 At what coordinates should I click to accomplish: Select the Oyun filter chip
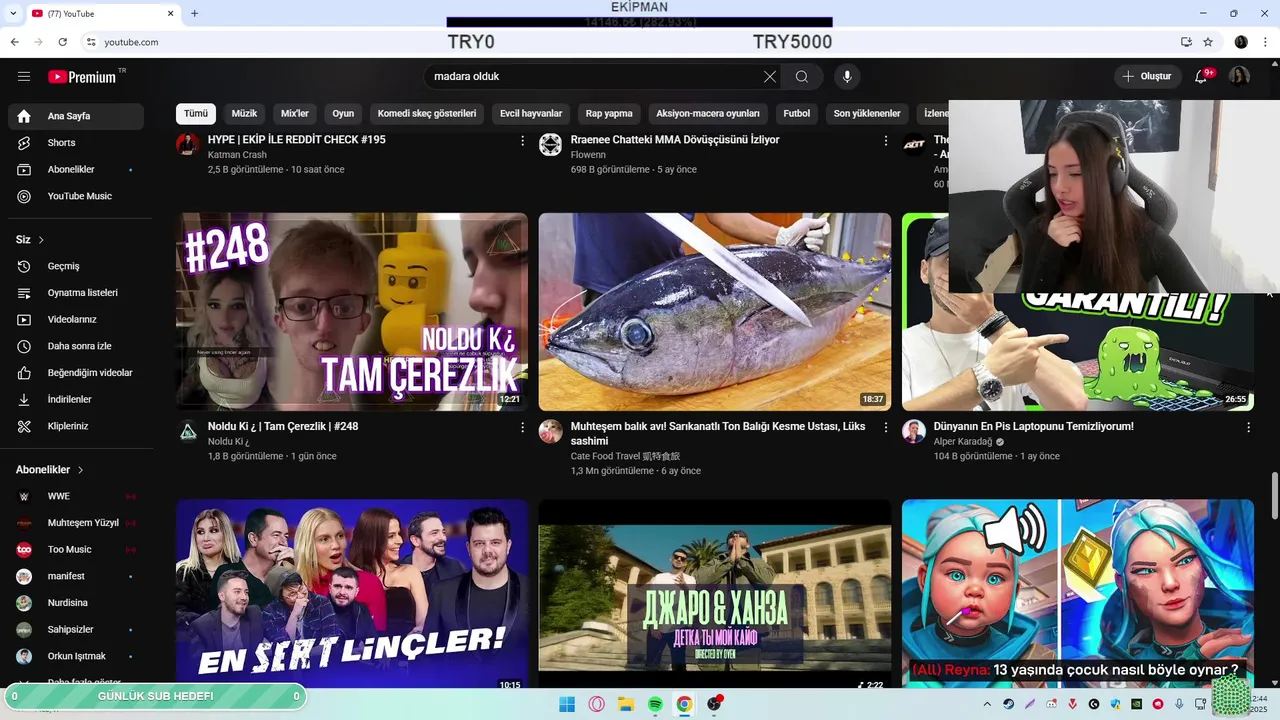point(343,114)
